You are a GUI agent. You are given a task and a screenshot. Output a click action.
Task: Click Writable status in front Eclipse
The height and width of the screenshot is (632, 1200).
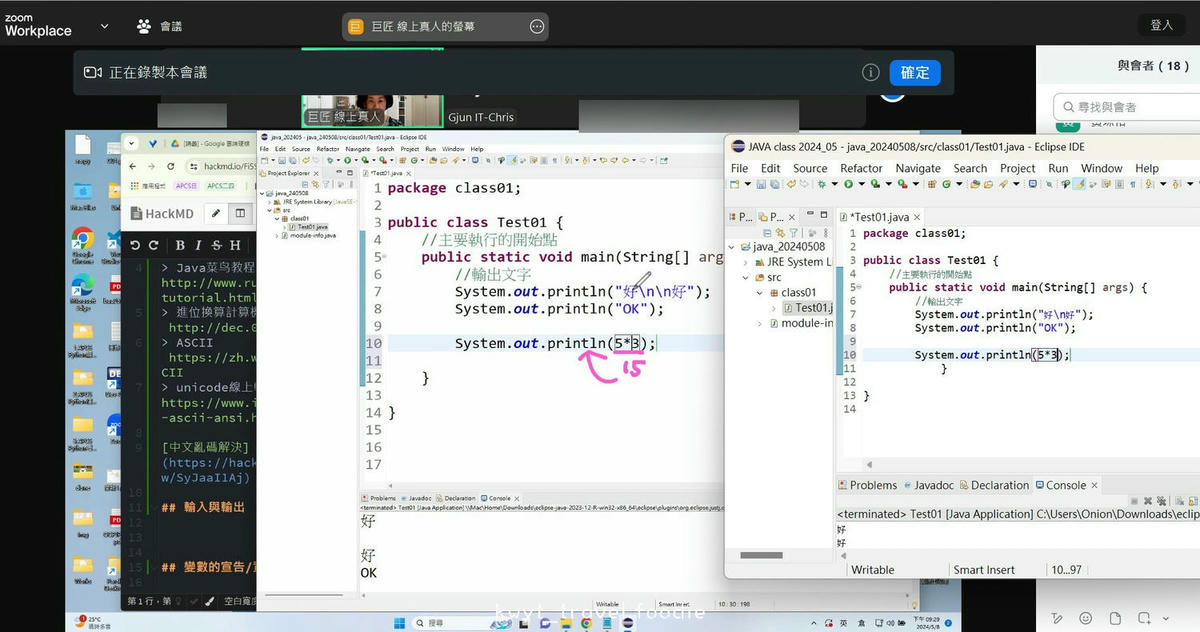873,570
